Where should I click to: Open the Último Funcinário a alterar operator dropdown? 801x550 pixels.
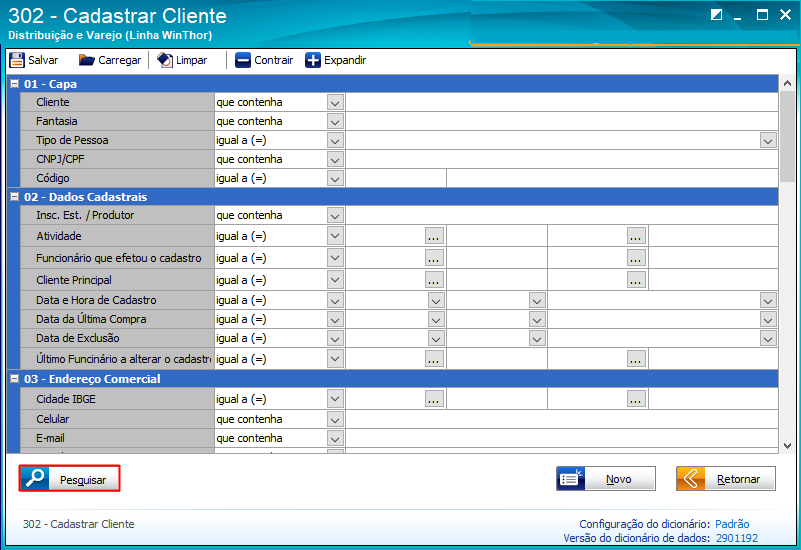pos(335,359)
